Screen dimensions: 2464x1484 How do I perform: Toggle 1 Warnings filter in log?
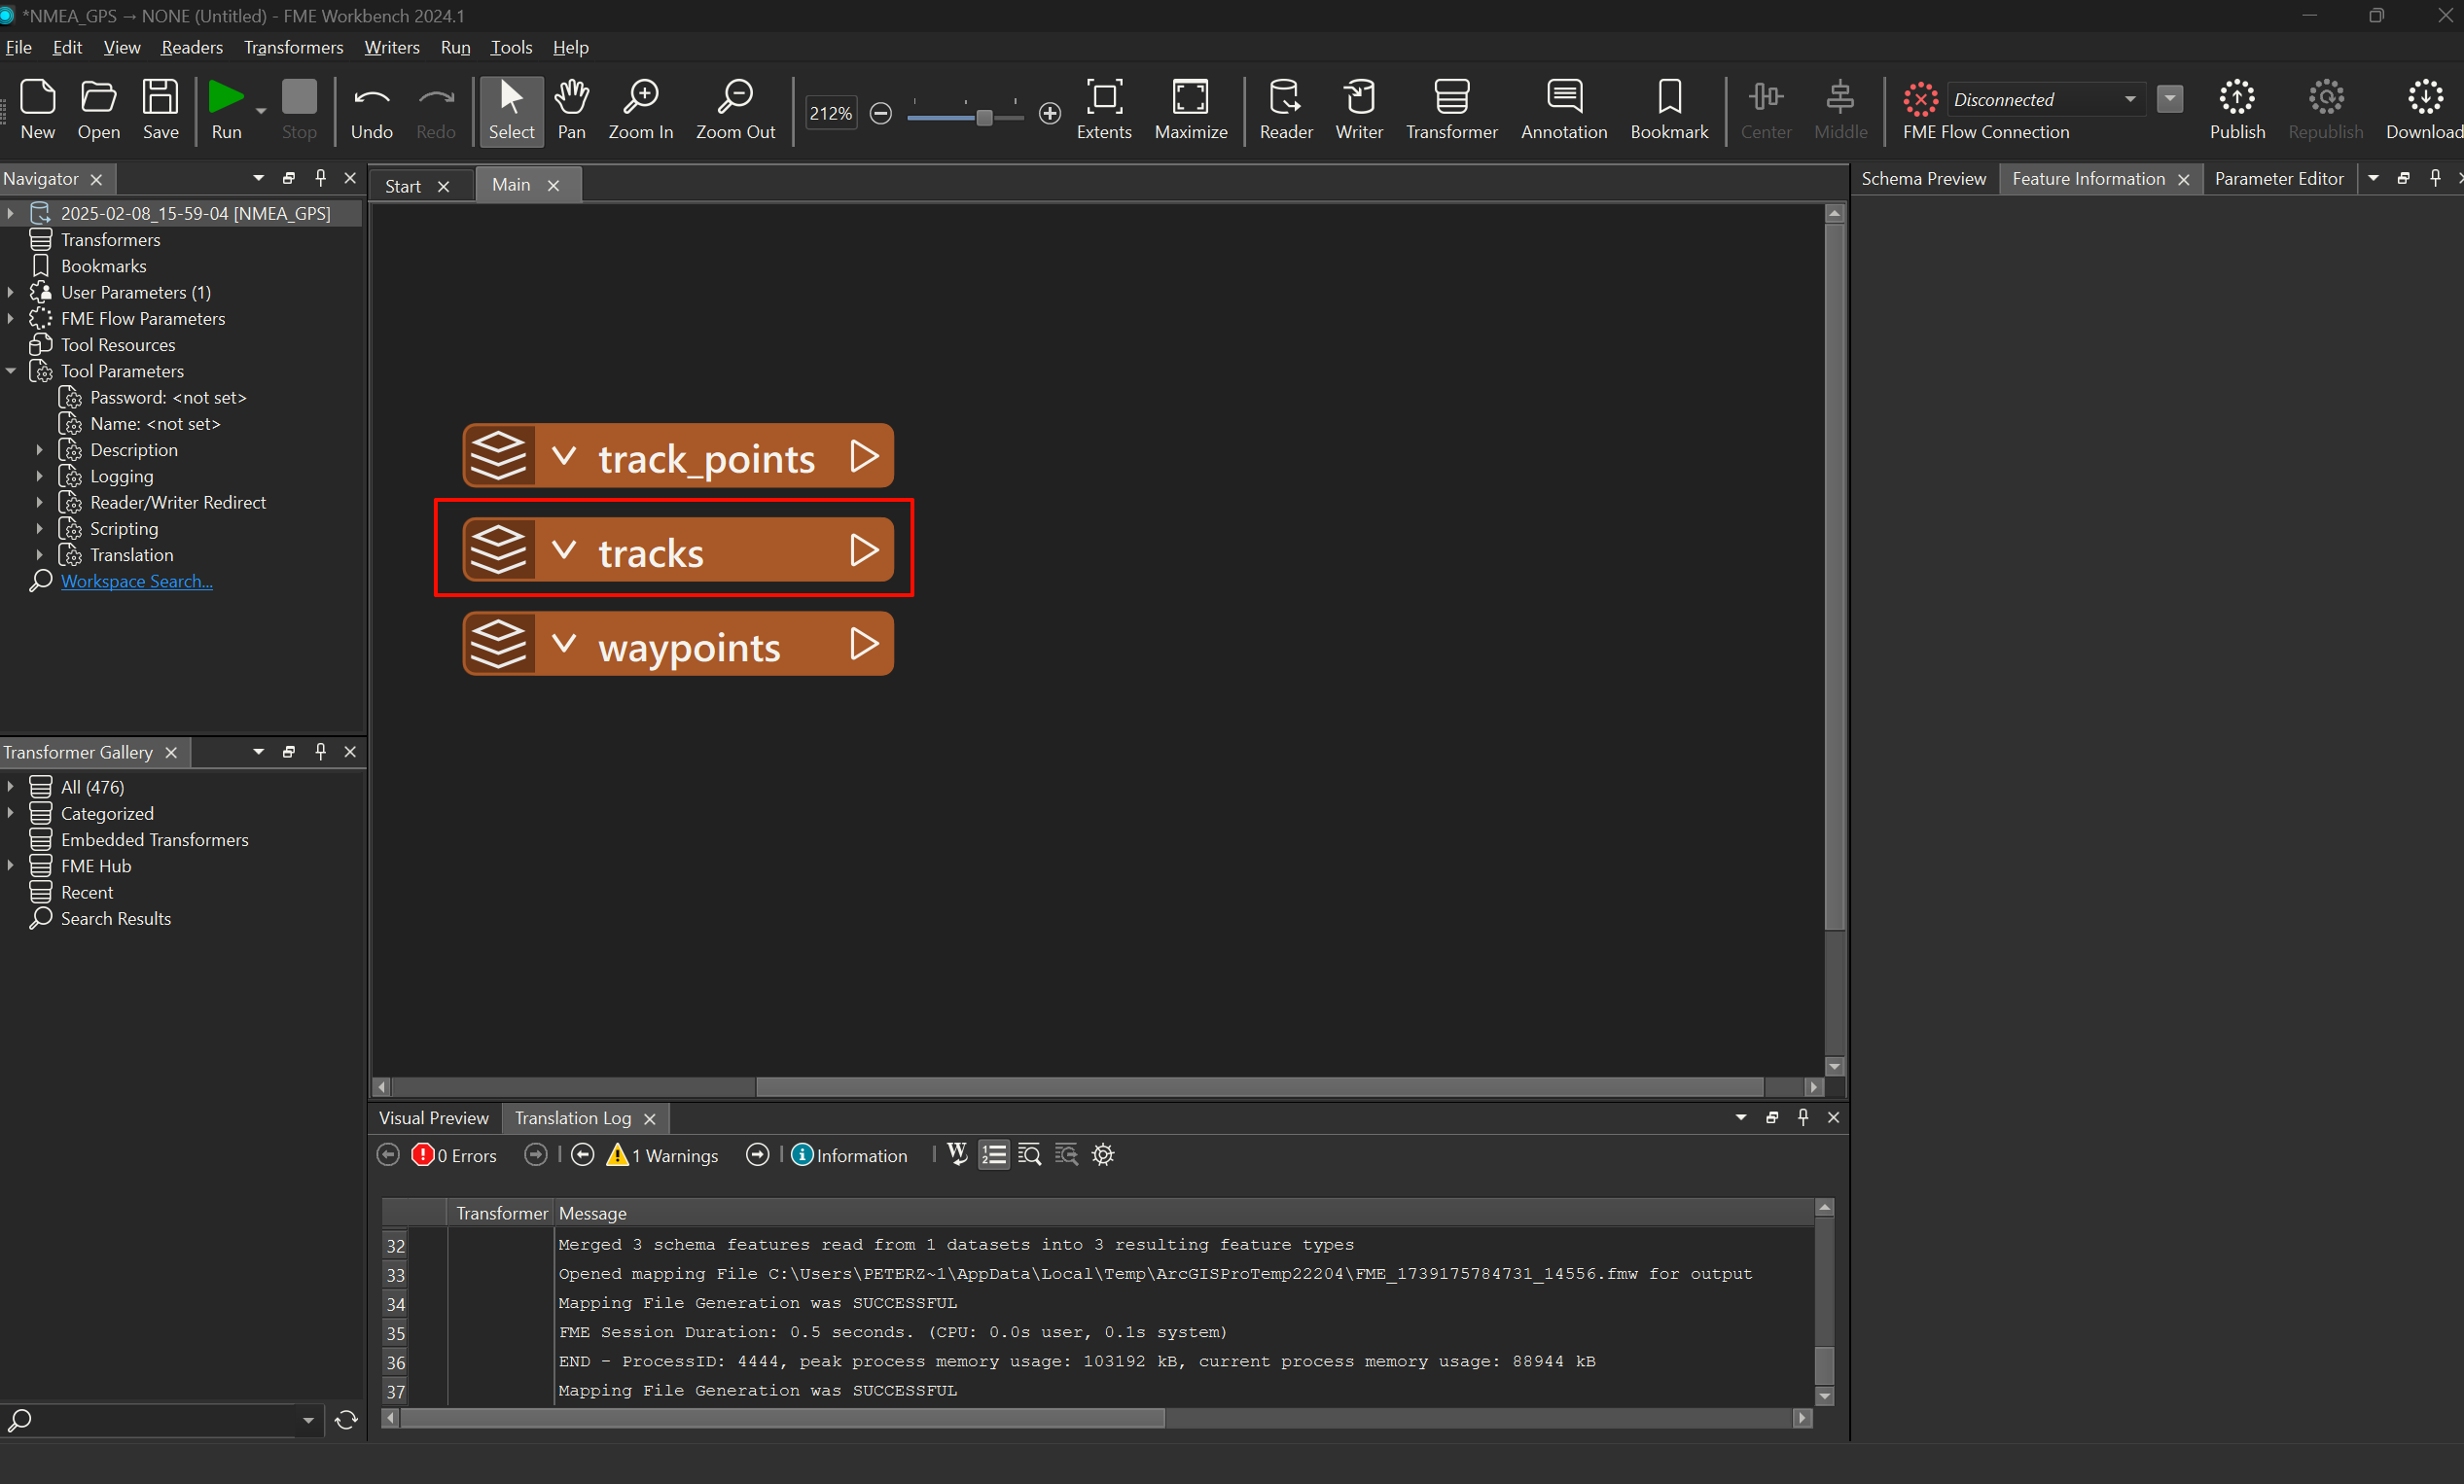point(662,1155)
